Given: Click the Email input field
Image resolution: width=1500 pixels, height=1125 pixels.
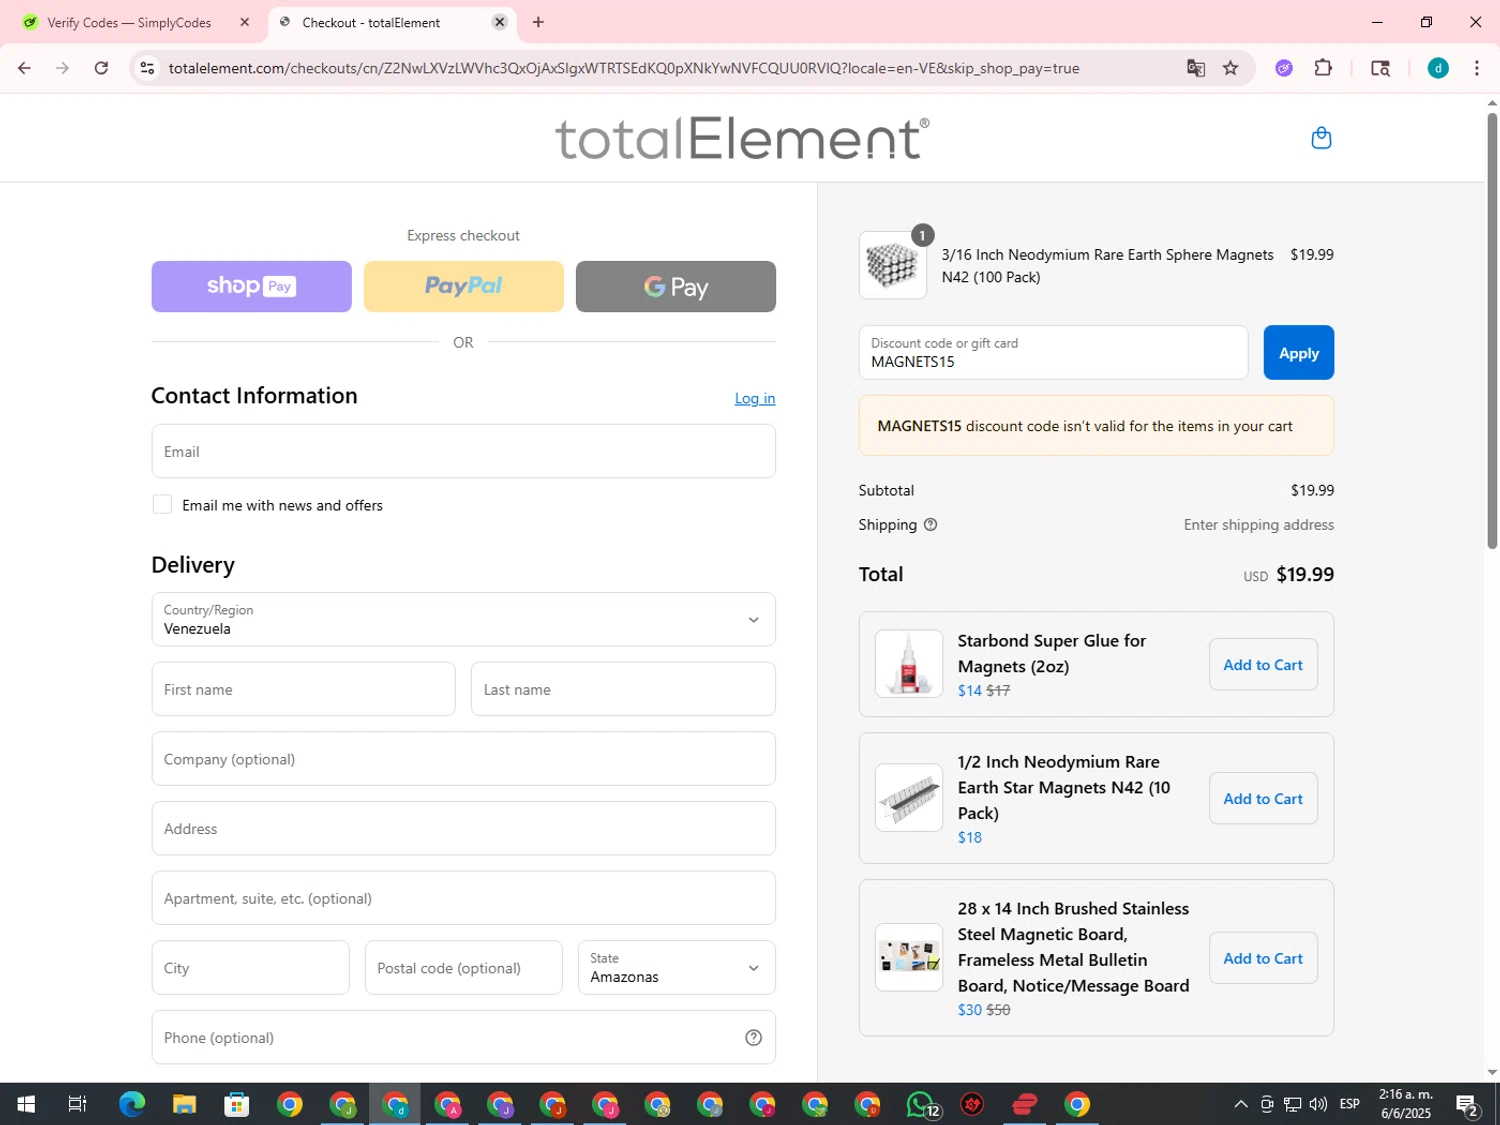Looking at the screenshot, I should coord(463,451).
